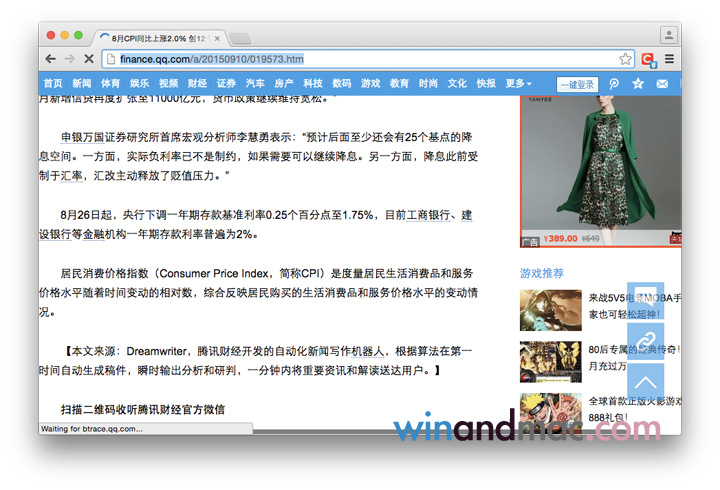Viewport: 720px width, 490px height.
Task: Open the 游戏推荐 heading link
Action: 542,273
